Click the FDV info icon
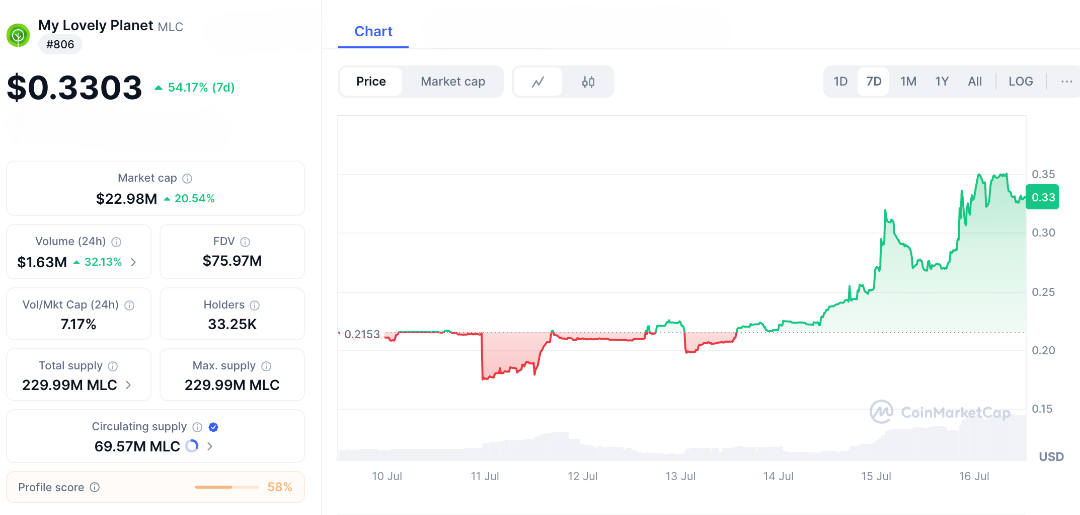Image resolution: width=1080 pixels, height=515 pixels. [x=245, y=242]
